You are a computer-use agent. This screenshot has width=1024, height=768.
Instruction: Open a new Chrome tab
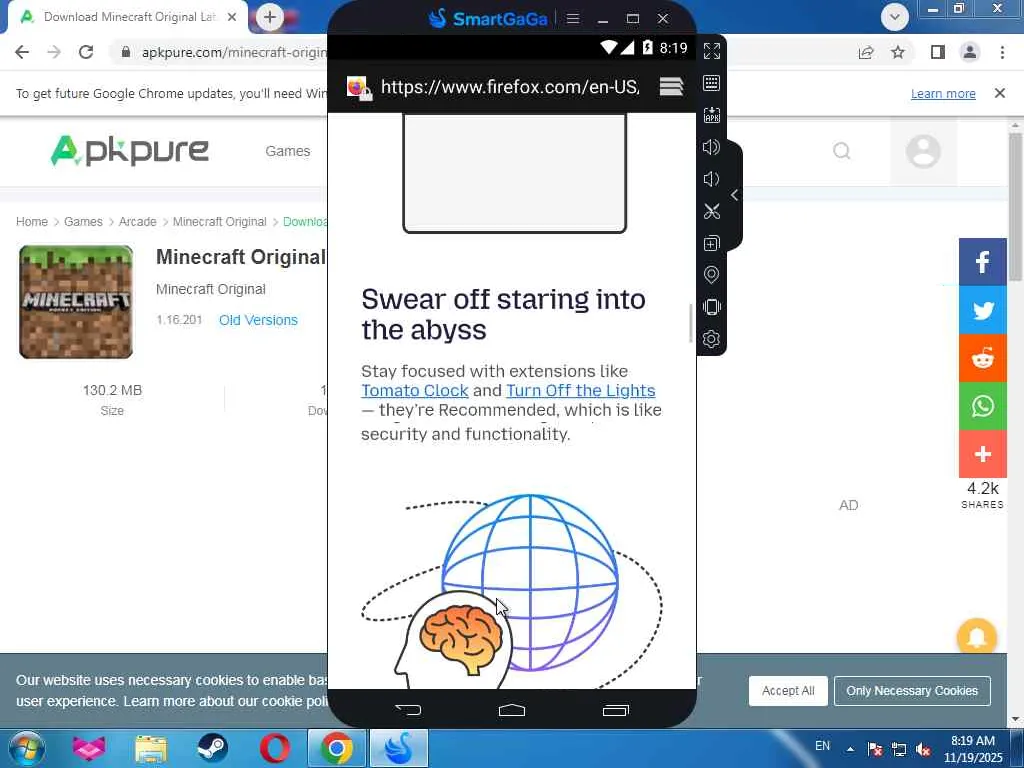270,17
